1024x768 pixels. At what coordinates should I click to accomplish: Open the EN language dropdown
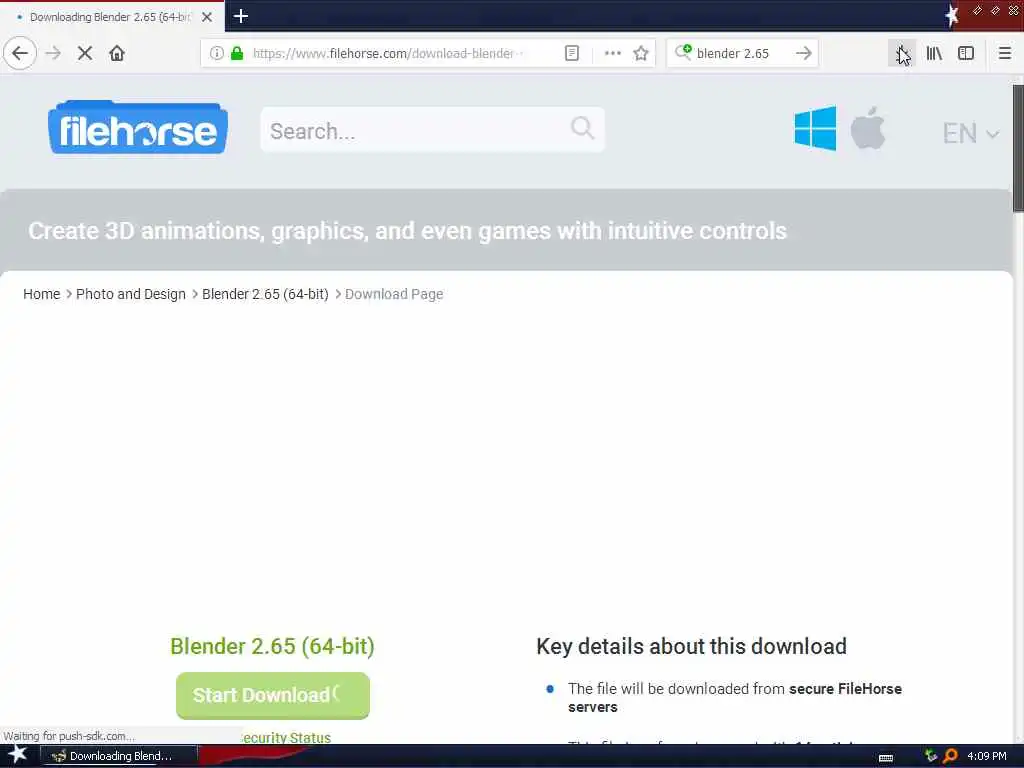tap(970, 133)
